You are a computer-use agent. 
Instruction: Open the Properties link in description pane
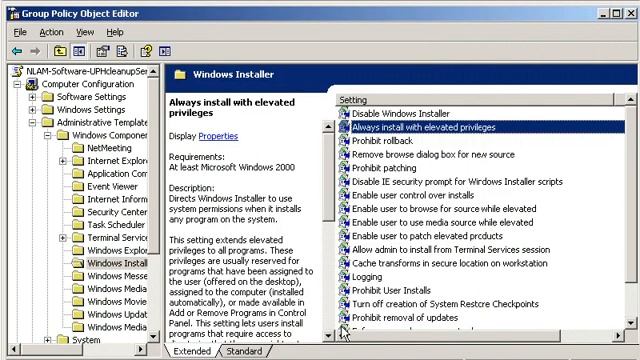[x=218, y=136]
